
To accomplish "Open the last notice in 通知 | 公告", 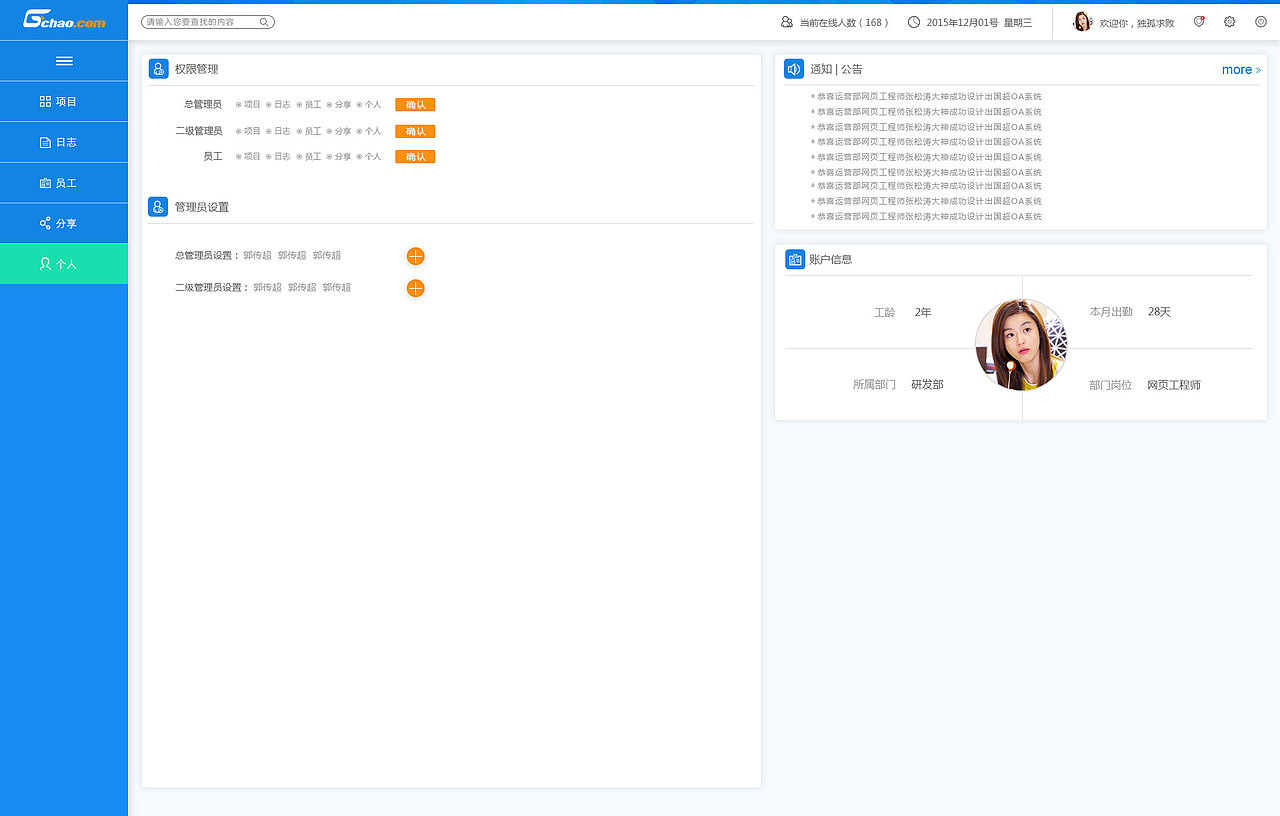I will (926, 216).
